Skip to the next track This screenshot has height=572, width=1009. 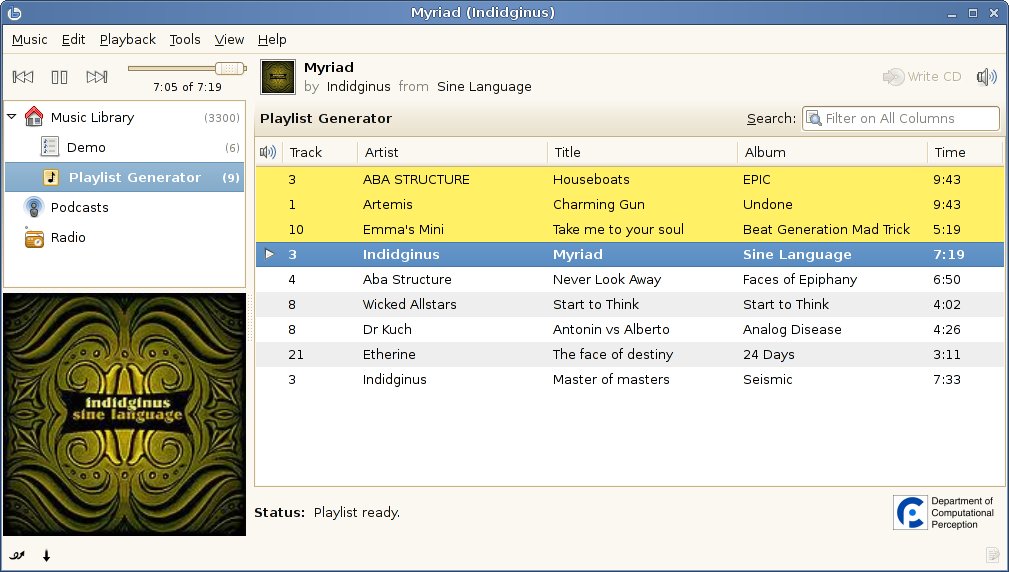tap(97, 77)
